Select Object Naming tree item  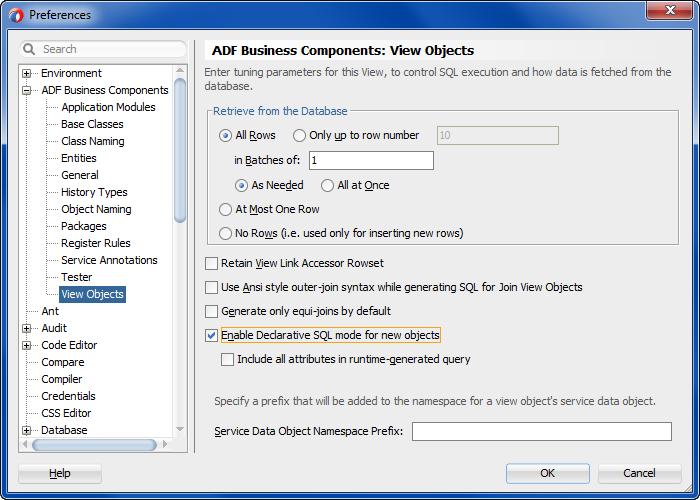pyautogui.click(x=96, y=209)
